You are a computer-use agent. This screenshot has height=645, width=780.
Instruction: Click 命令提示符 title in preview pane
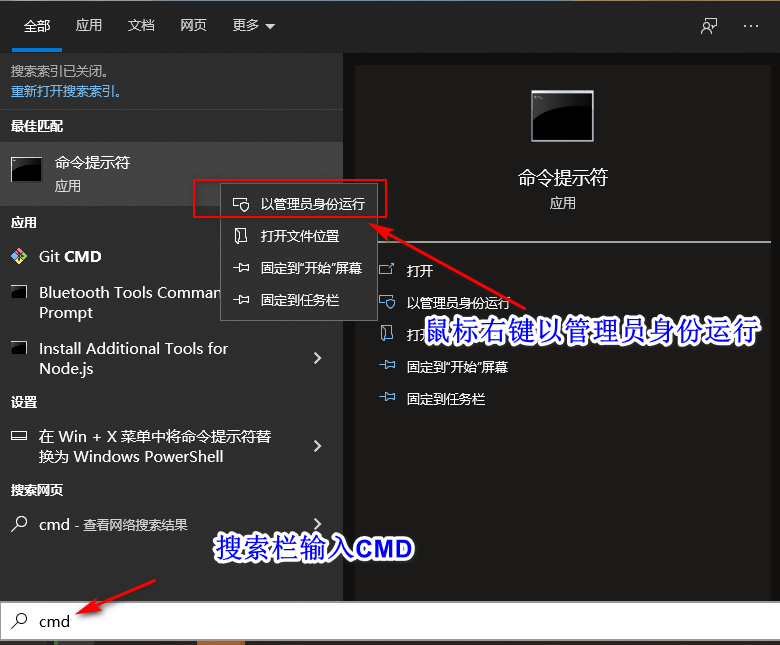click(x=563, y=178)
